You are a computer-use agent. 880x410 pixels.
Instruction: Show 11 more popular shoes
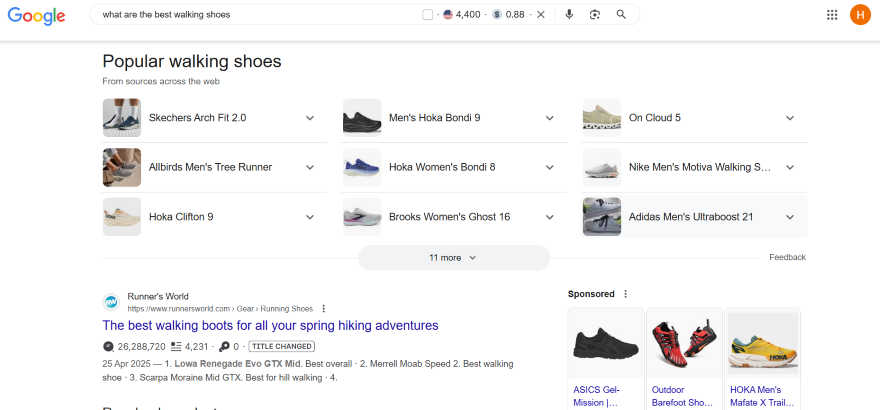point(453,257)
